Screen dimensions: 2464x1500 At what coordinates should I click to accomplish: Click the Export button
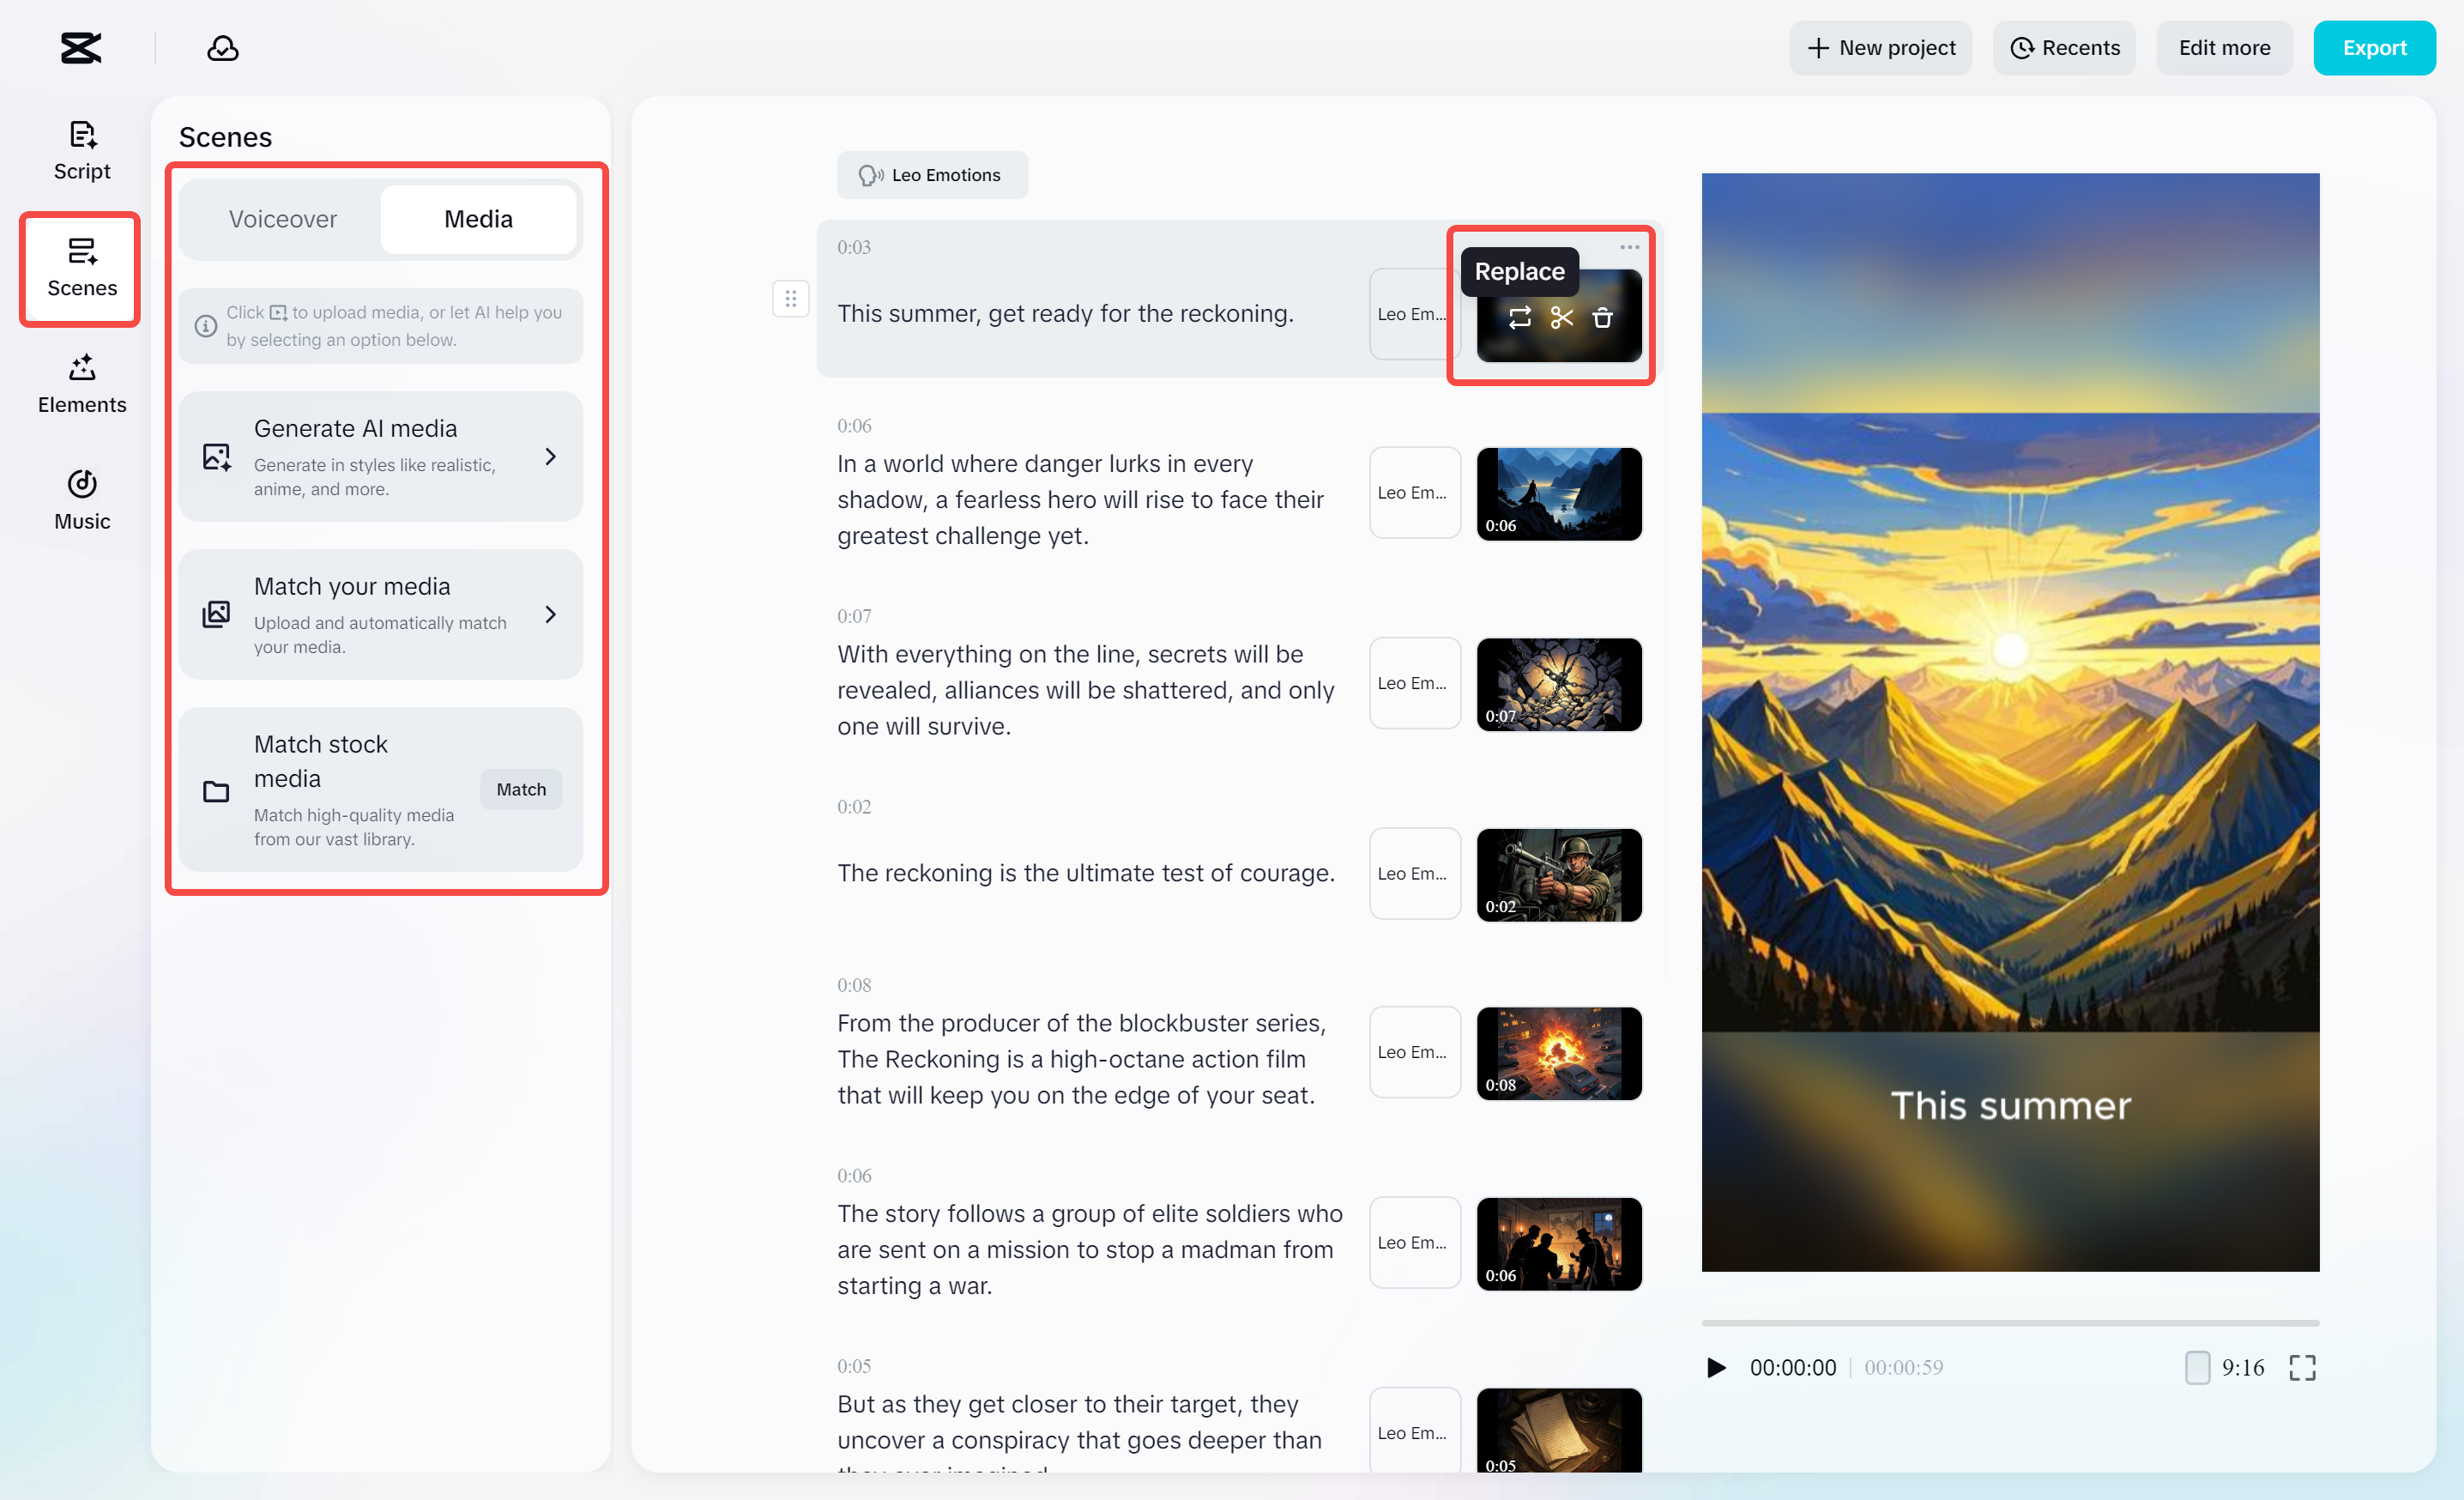point(2373,48)
